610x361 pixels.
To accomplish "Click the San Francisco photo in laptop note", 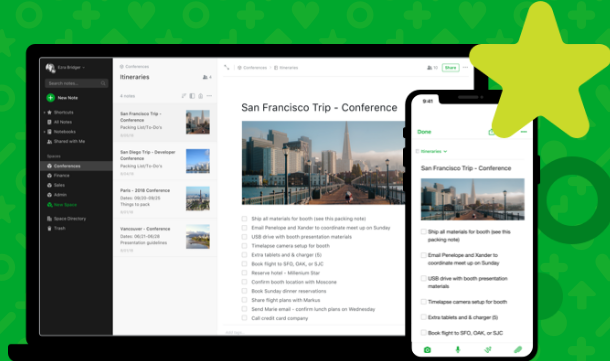I will [323, 163].
